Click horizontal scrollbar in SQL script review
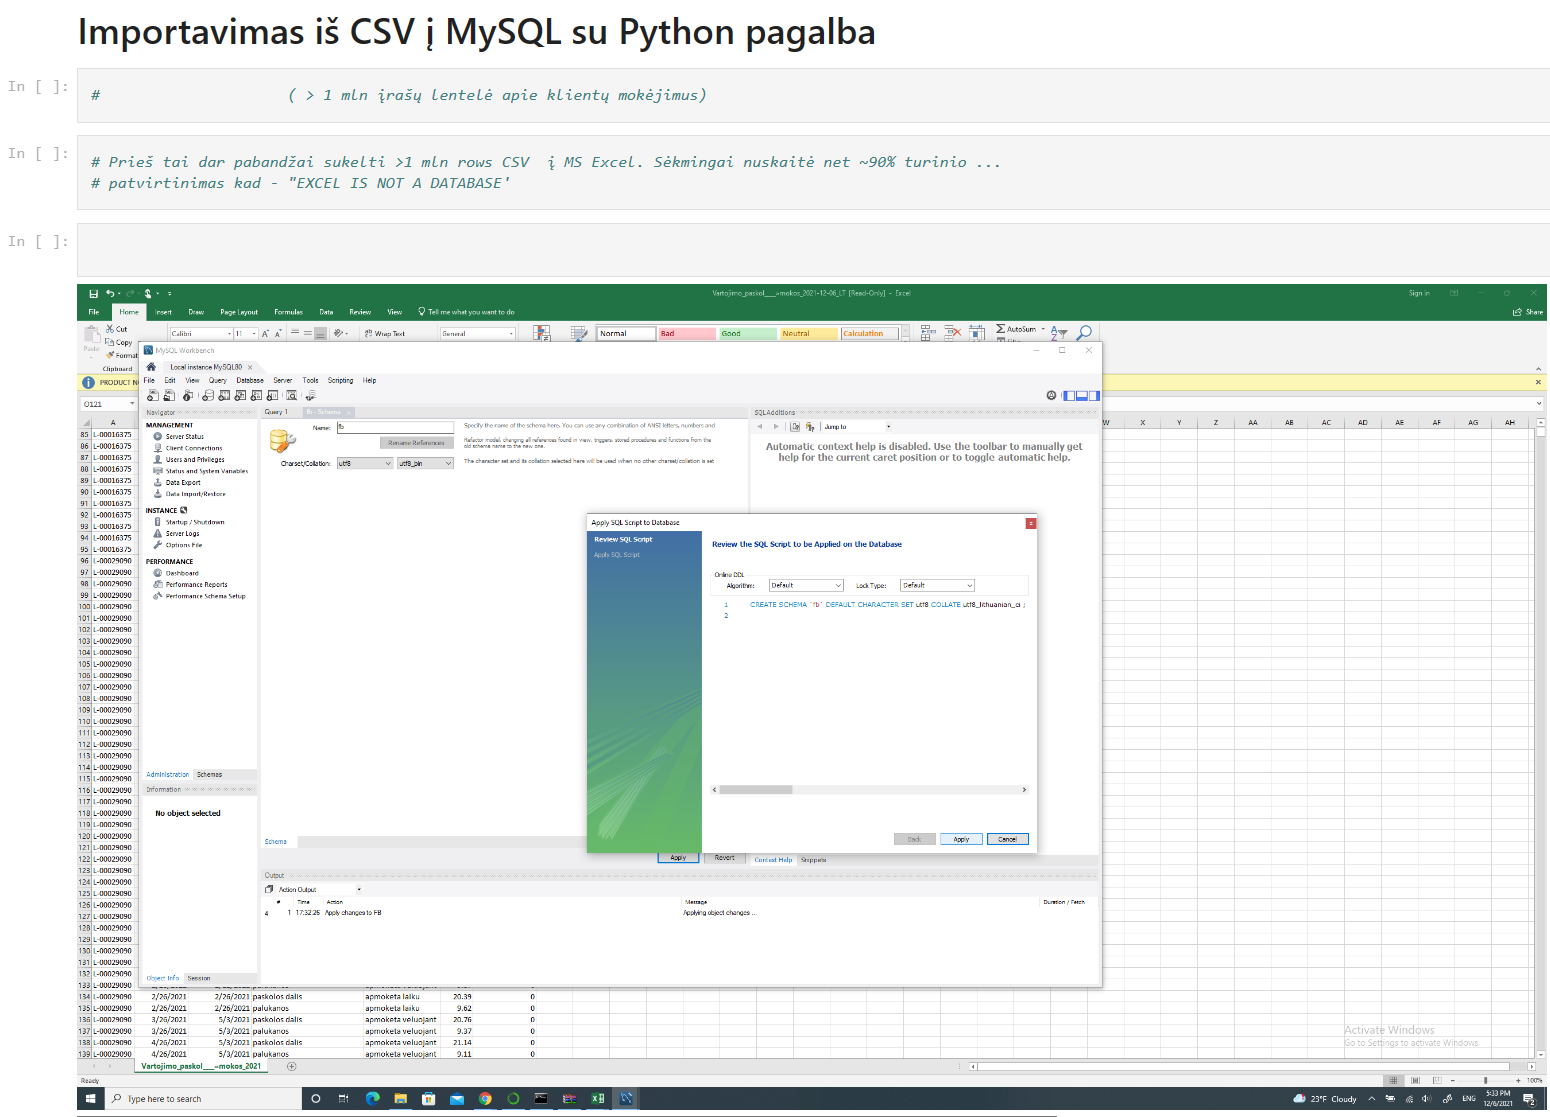The width and height of the screenshot is (1550, 1117). [869, 790]
